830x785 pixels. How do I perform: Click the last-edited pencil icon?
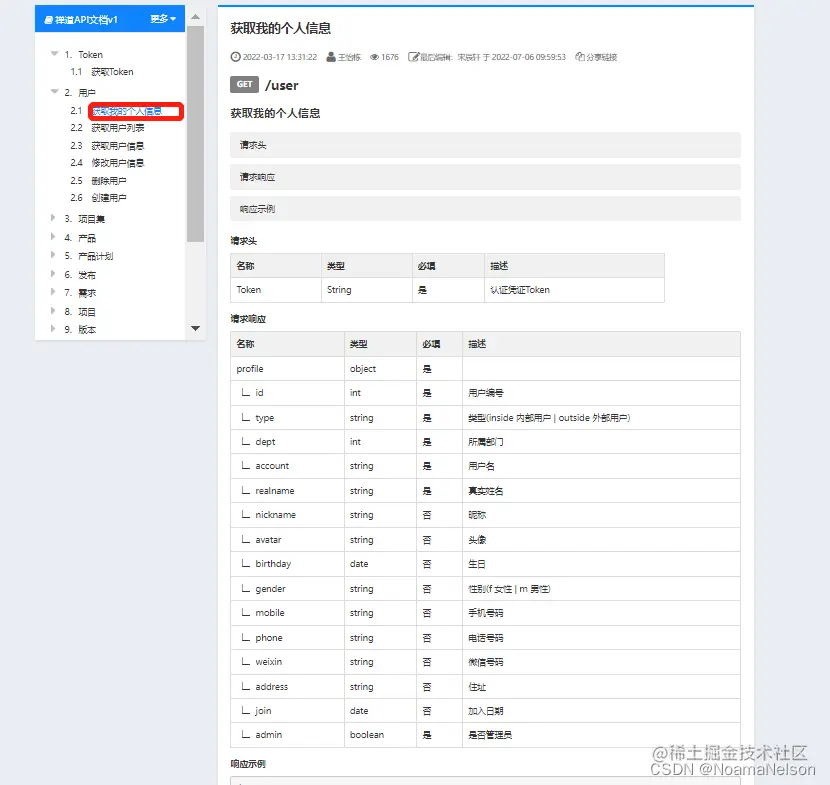click(x=413, y=57)
